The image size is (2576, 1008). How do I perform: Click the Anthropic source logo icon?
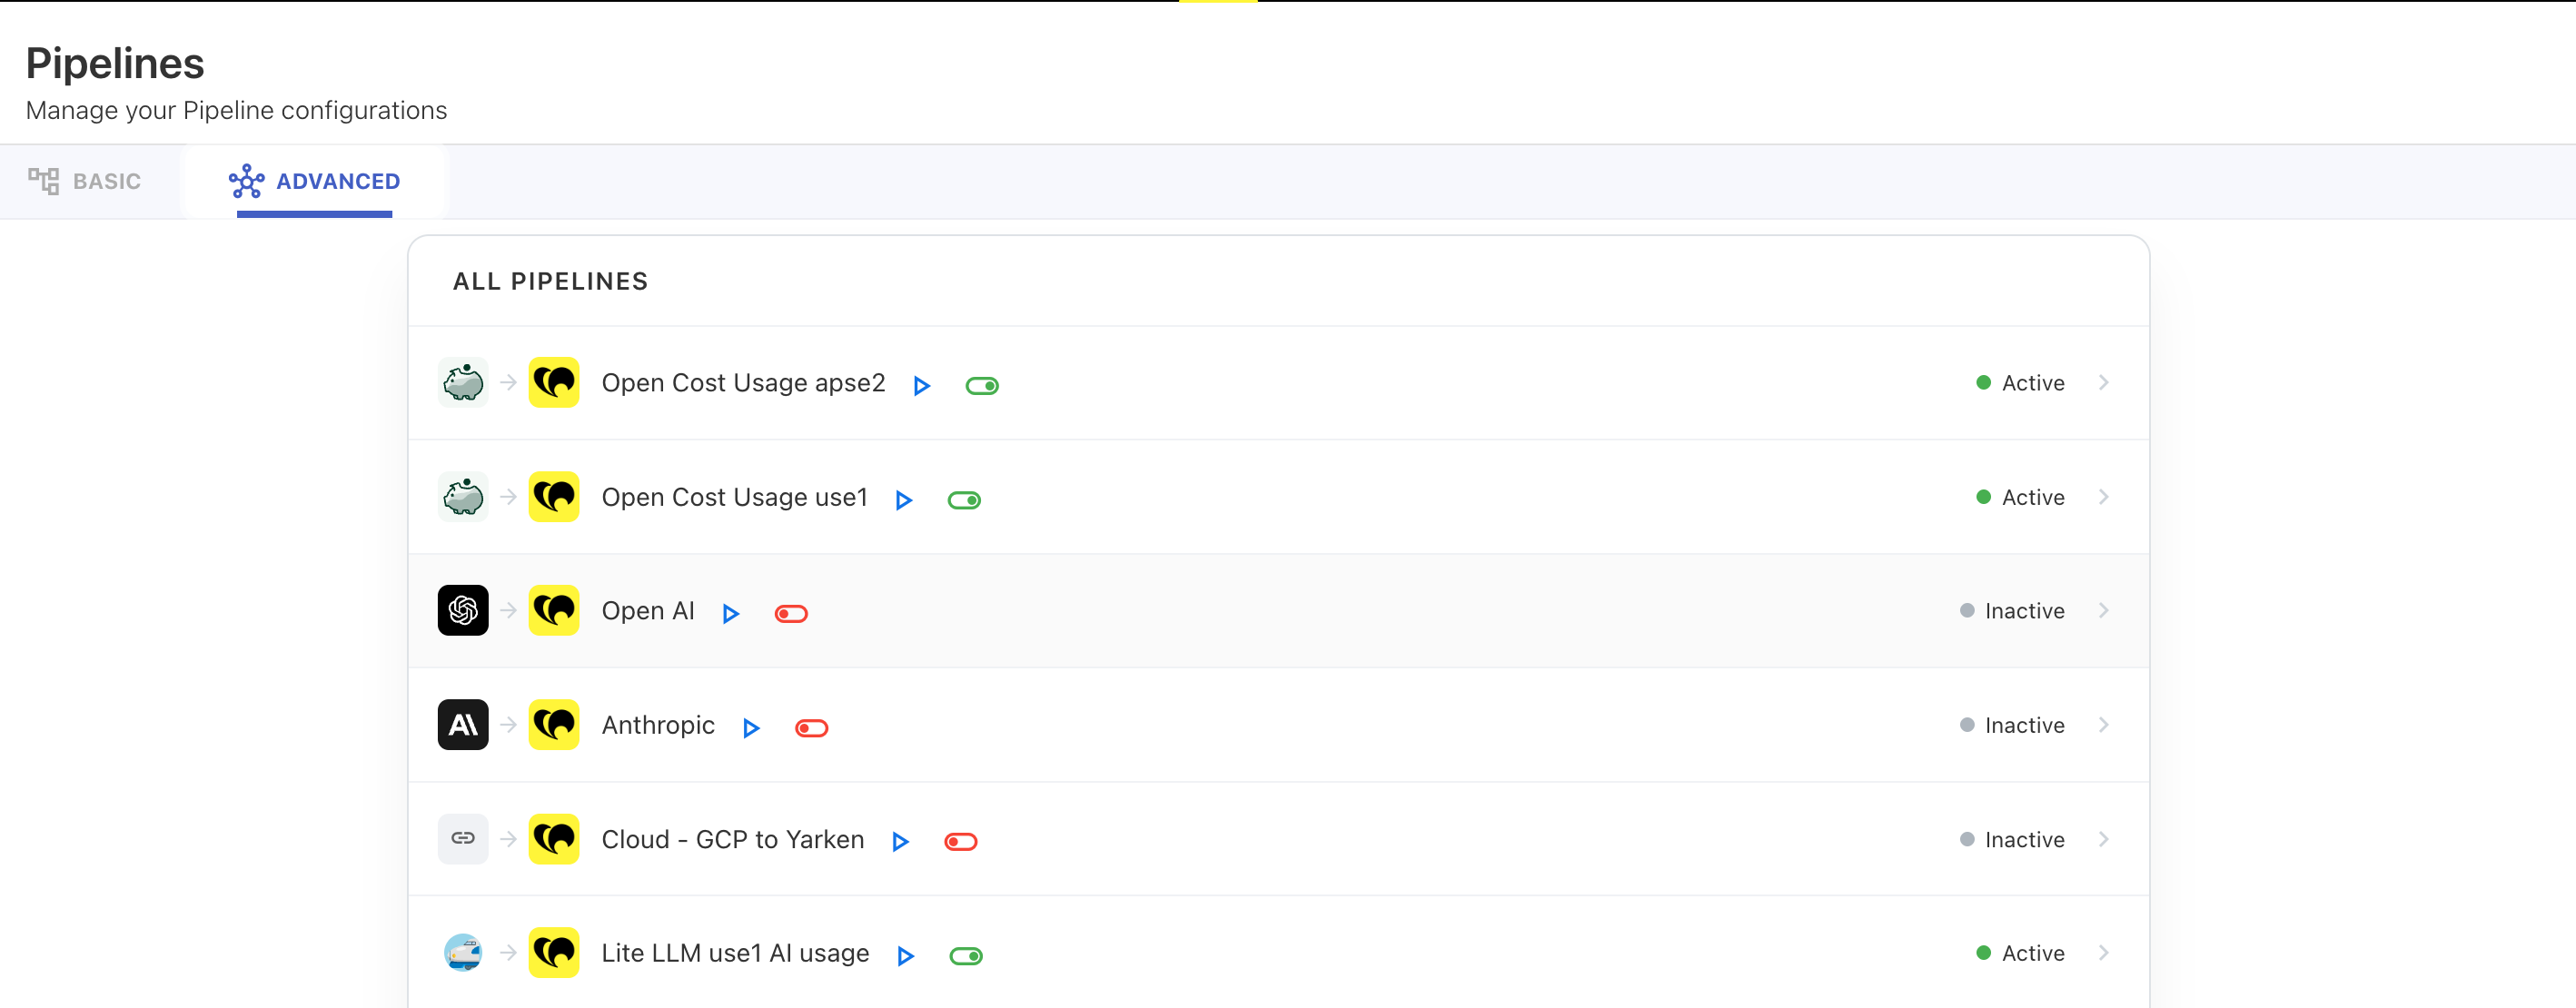point(463,724)
